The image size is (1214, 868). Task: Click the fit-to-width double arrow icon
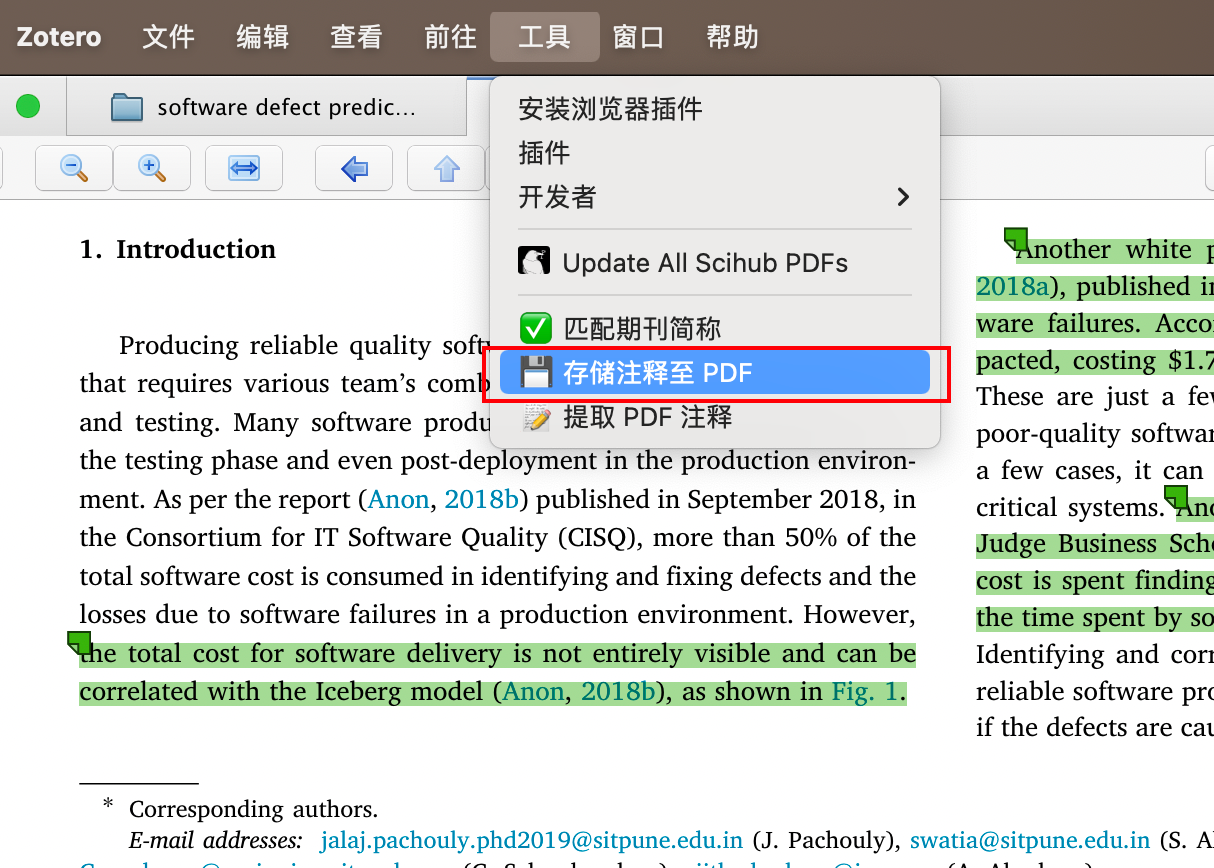tap(243, 168)
